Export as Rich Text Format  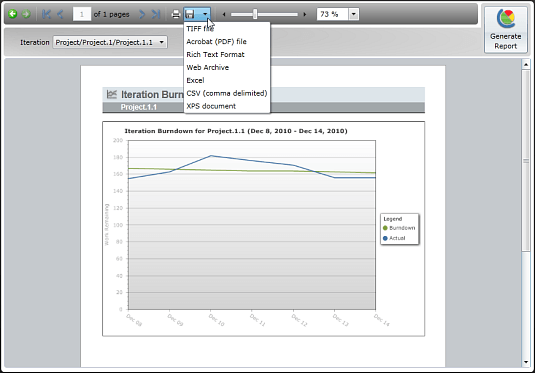coord(227,55)
